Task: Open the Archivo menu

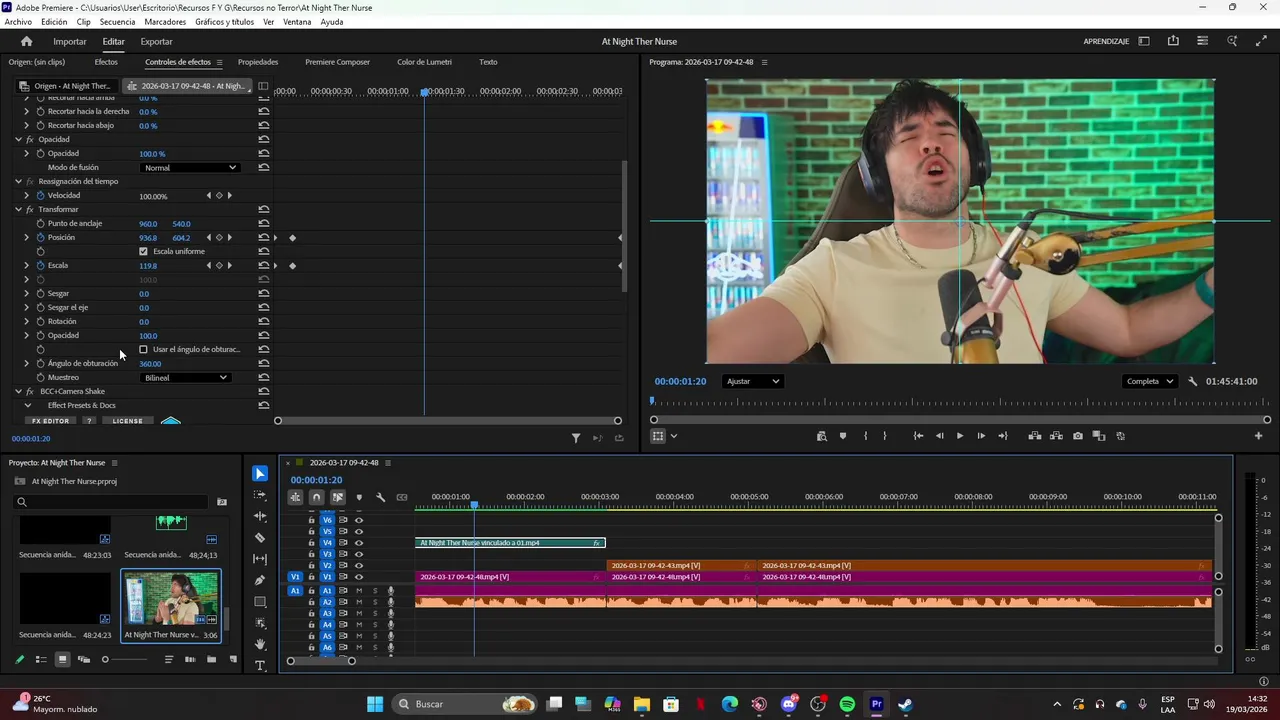Action: click(18, 22)
